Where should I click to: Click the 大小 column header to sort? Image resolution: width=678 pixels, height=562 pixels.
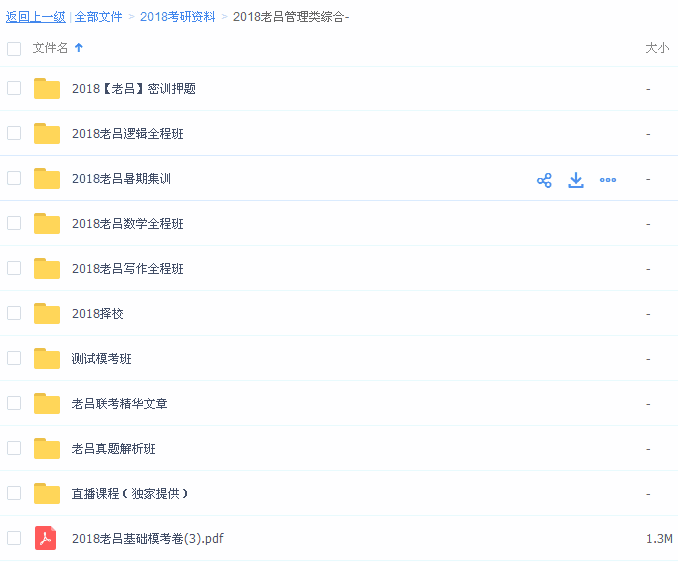pos(657,48)
